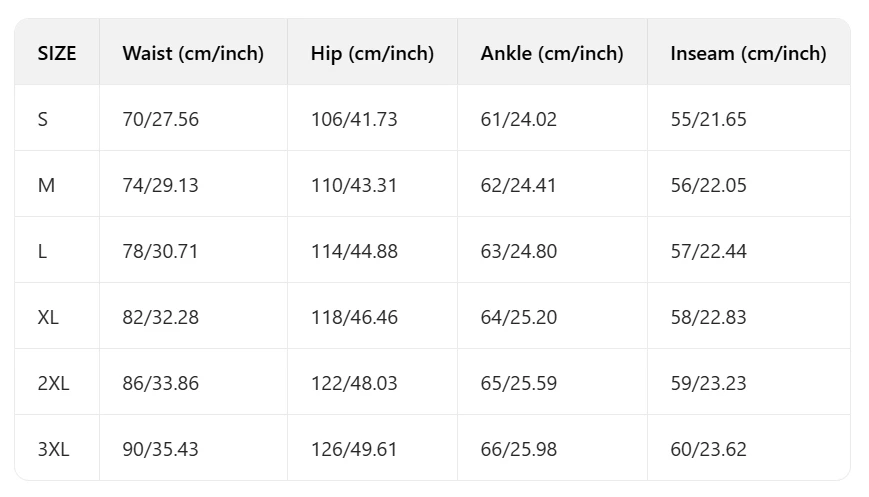Select waist value 86/33.86

coord(160,383)
